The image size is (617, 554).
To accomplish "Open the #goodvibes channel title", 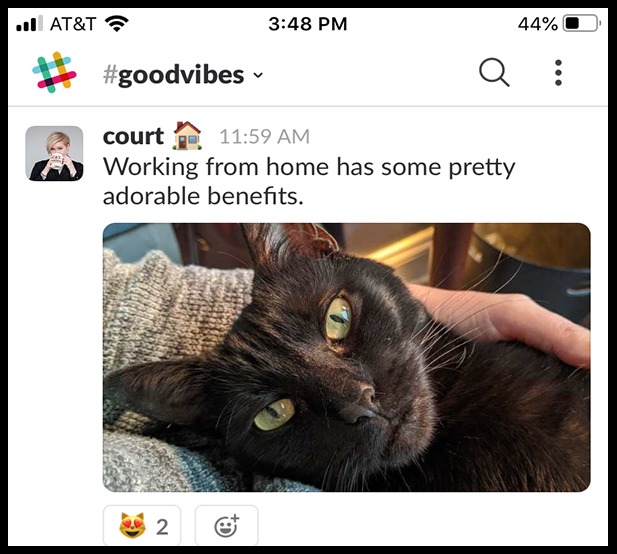I will click(174, 74).
